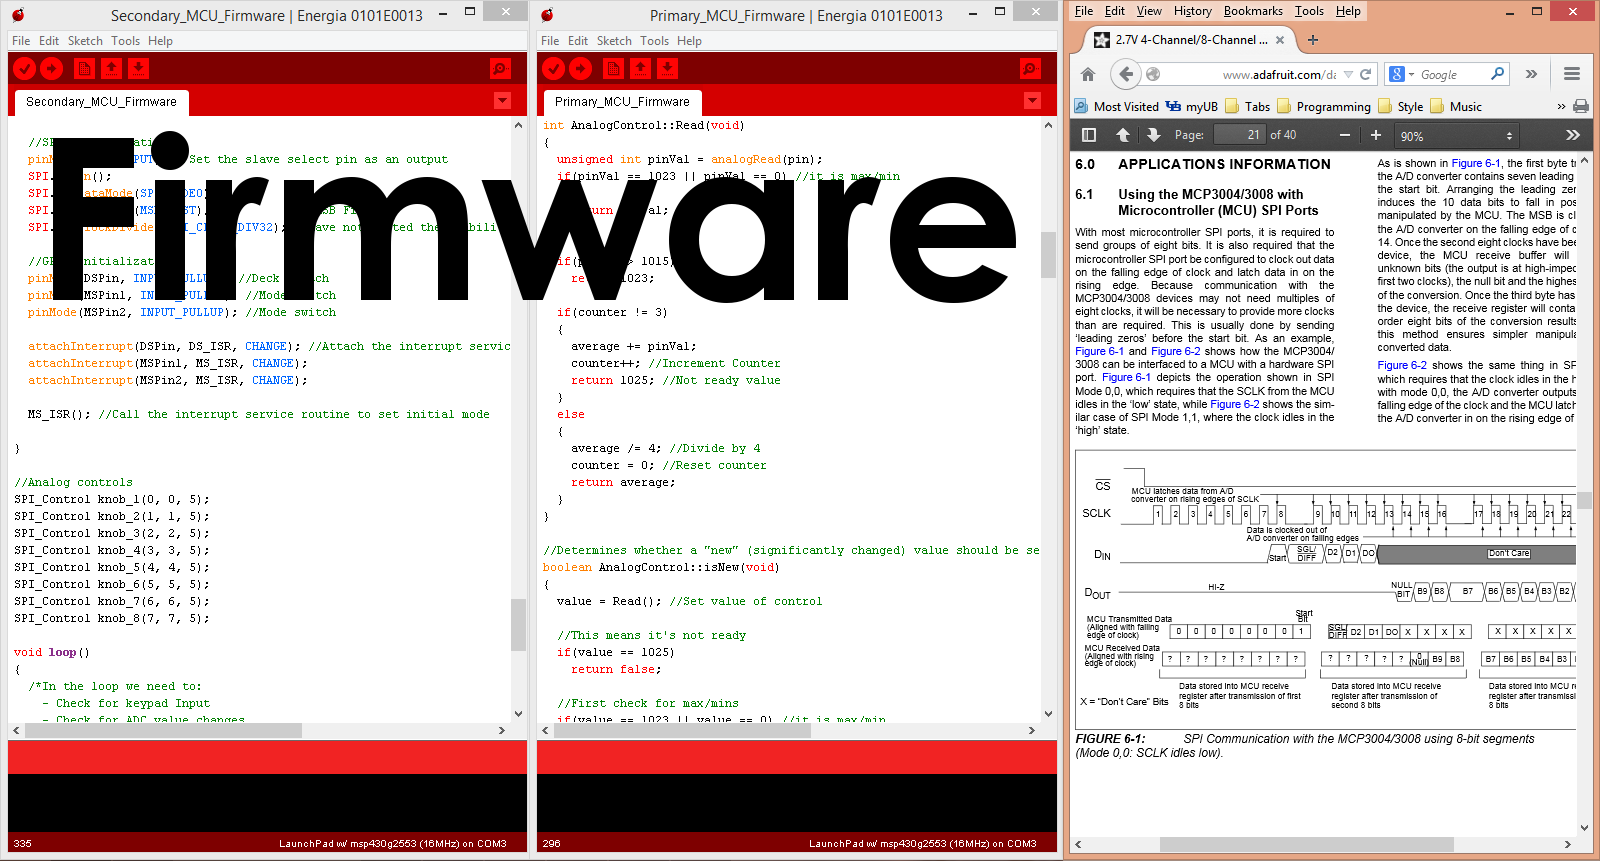Screen dimensions: 1600x861
Task: Open tab dropdown arrow in Primary_MCU_Firmware window
Action: pyautogui.click(x=1033, y=101)
